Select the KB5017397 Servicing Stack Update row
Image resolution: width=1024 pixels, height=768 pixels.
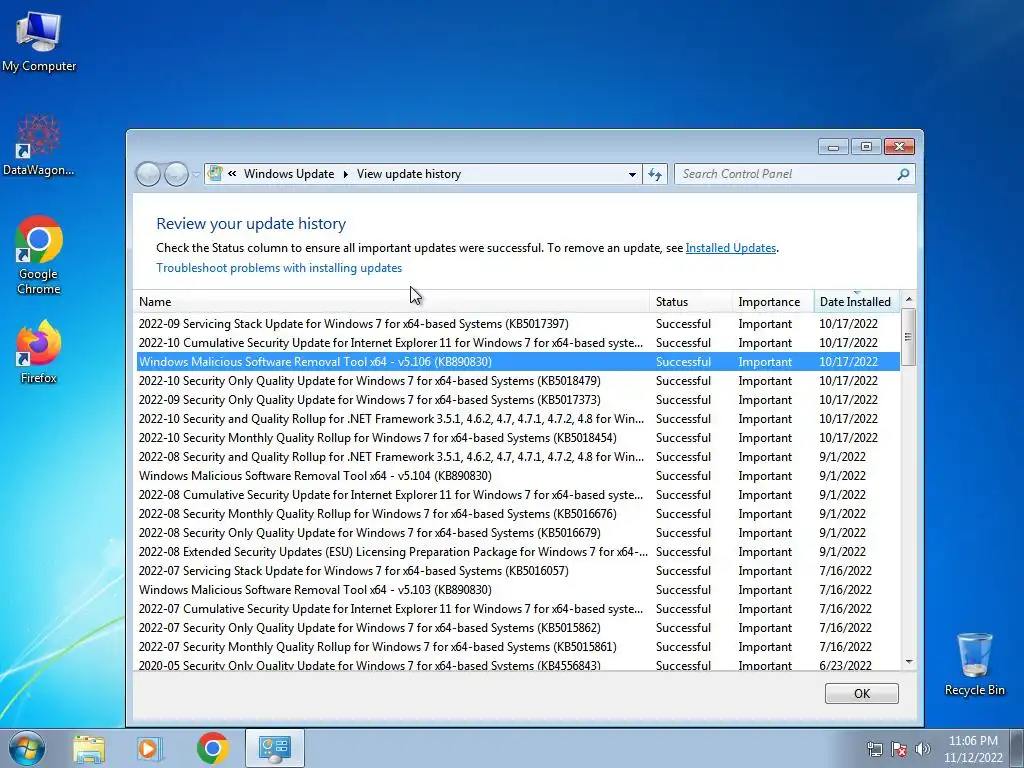point(518,324)
